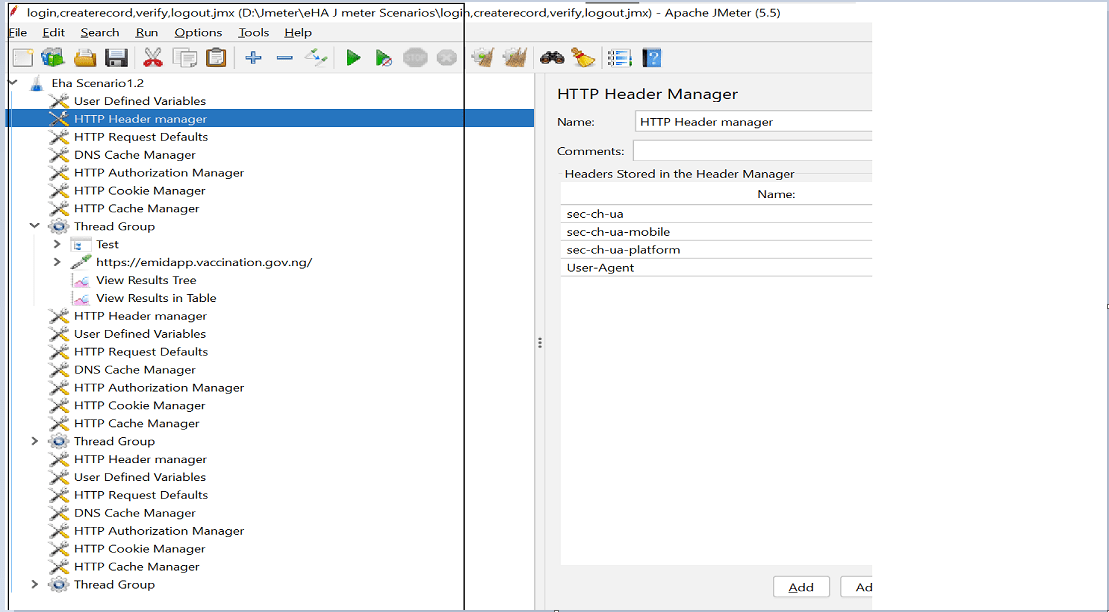Image resolution: width=1109 pixels, height=612 pixels.
Task: Click the Cut scissors icon
Action: [x=152, y=58]
